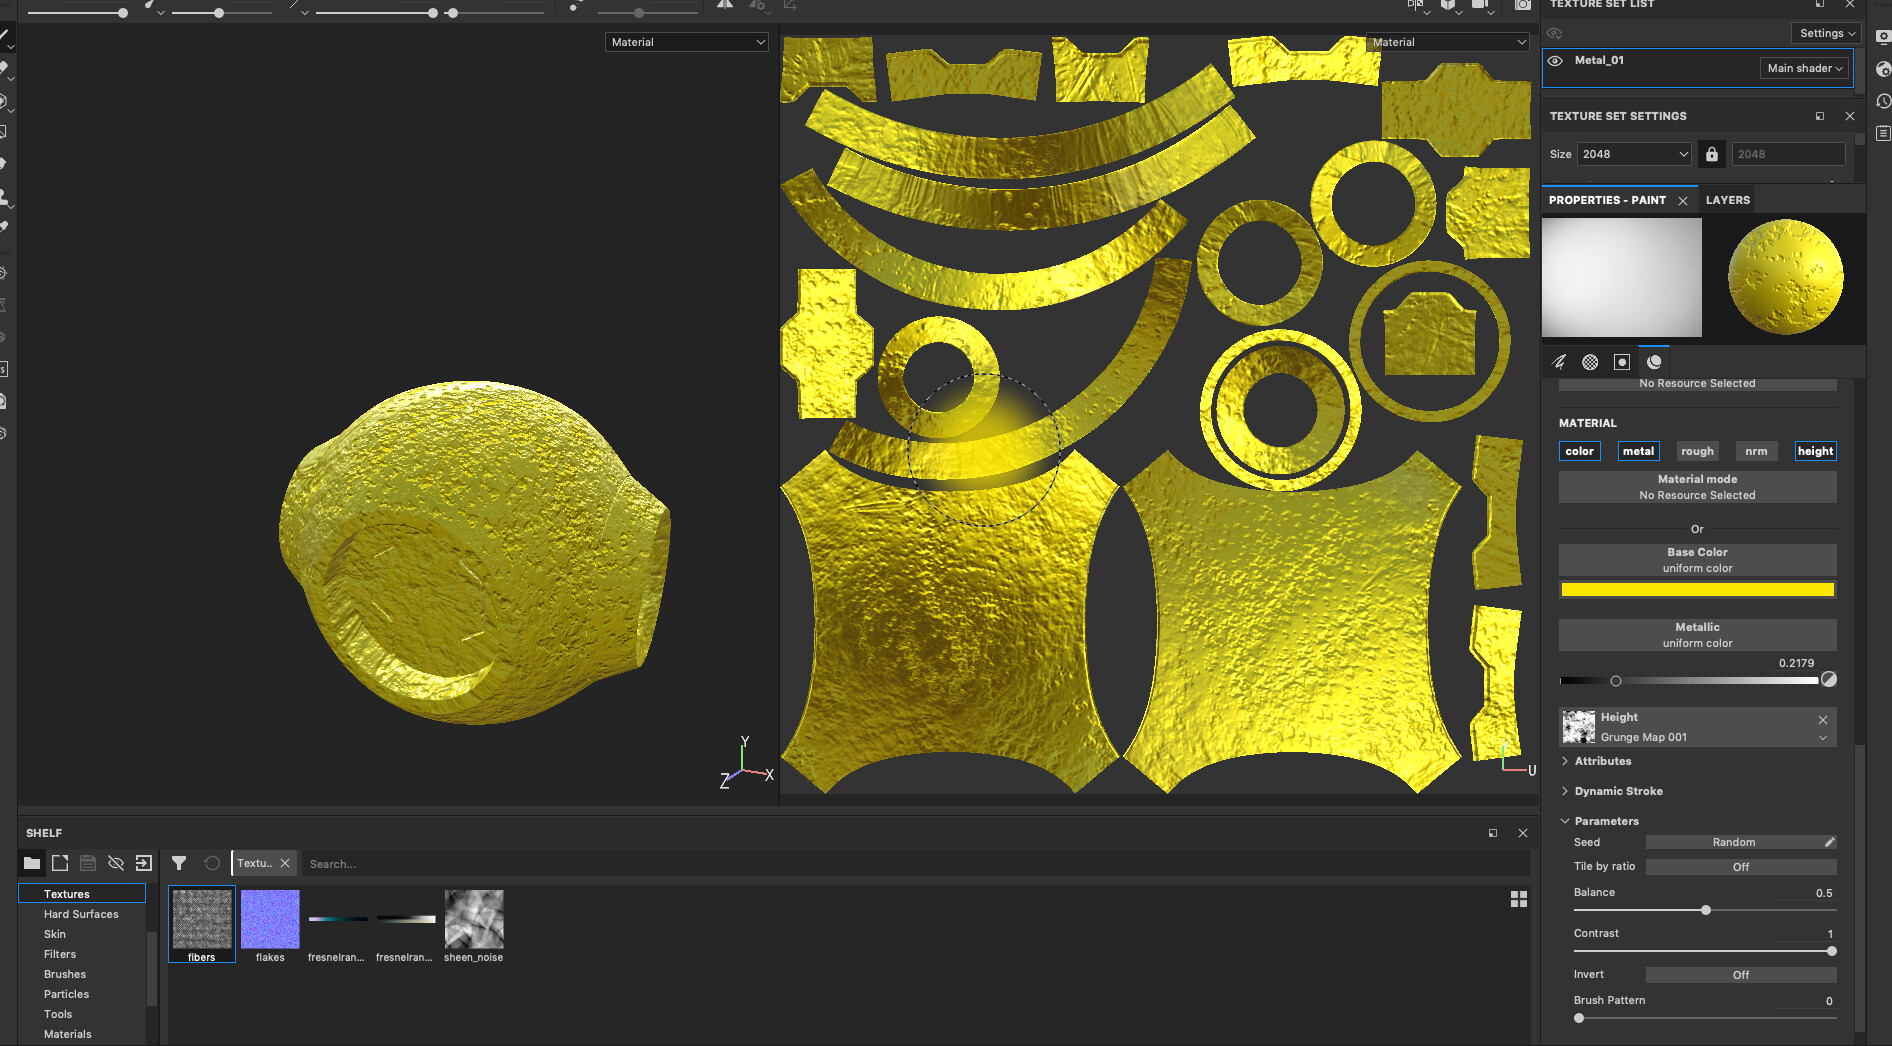Remove the Height Grunge Map 001 resource

coord(1823,720)
